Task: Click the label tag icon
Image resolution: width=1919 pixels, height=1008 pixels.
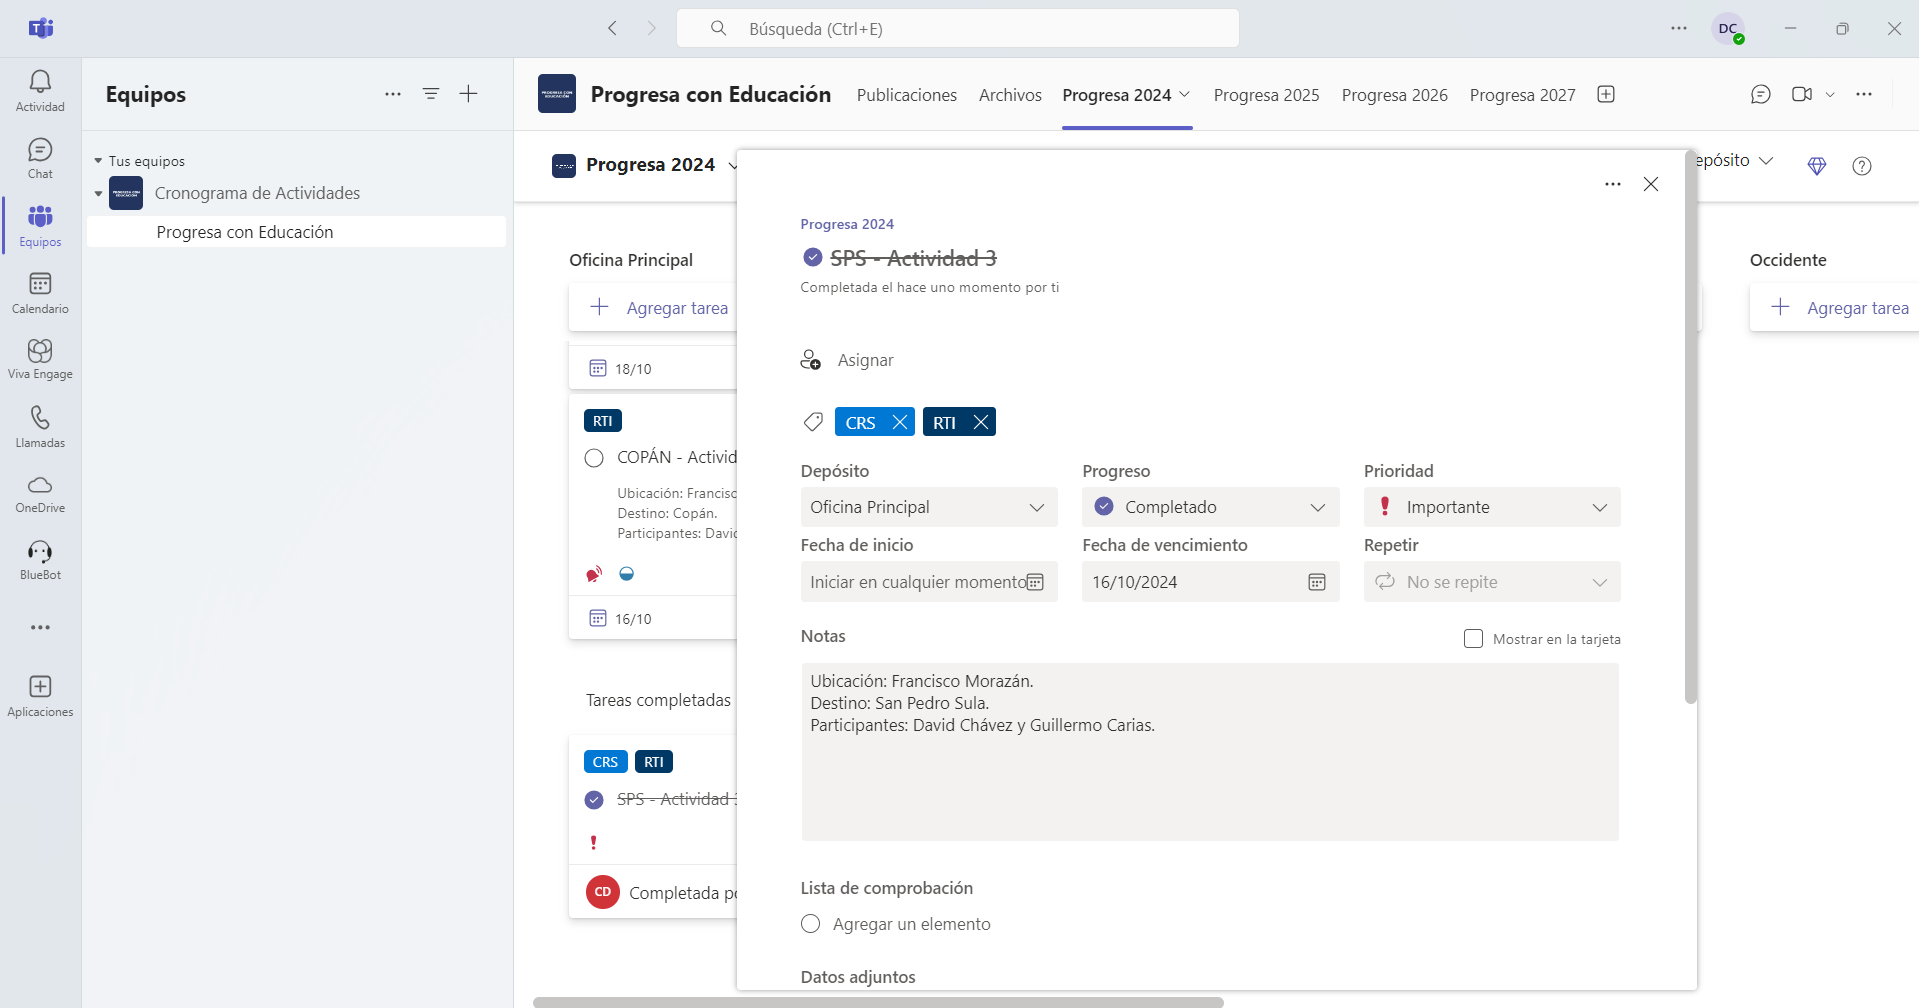Action: point(813,422)
